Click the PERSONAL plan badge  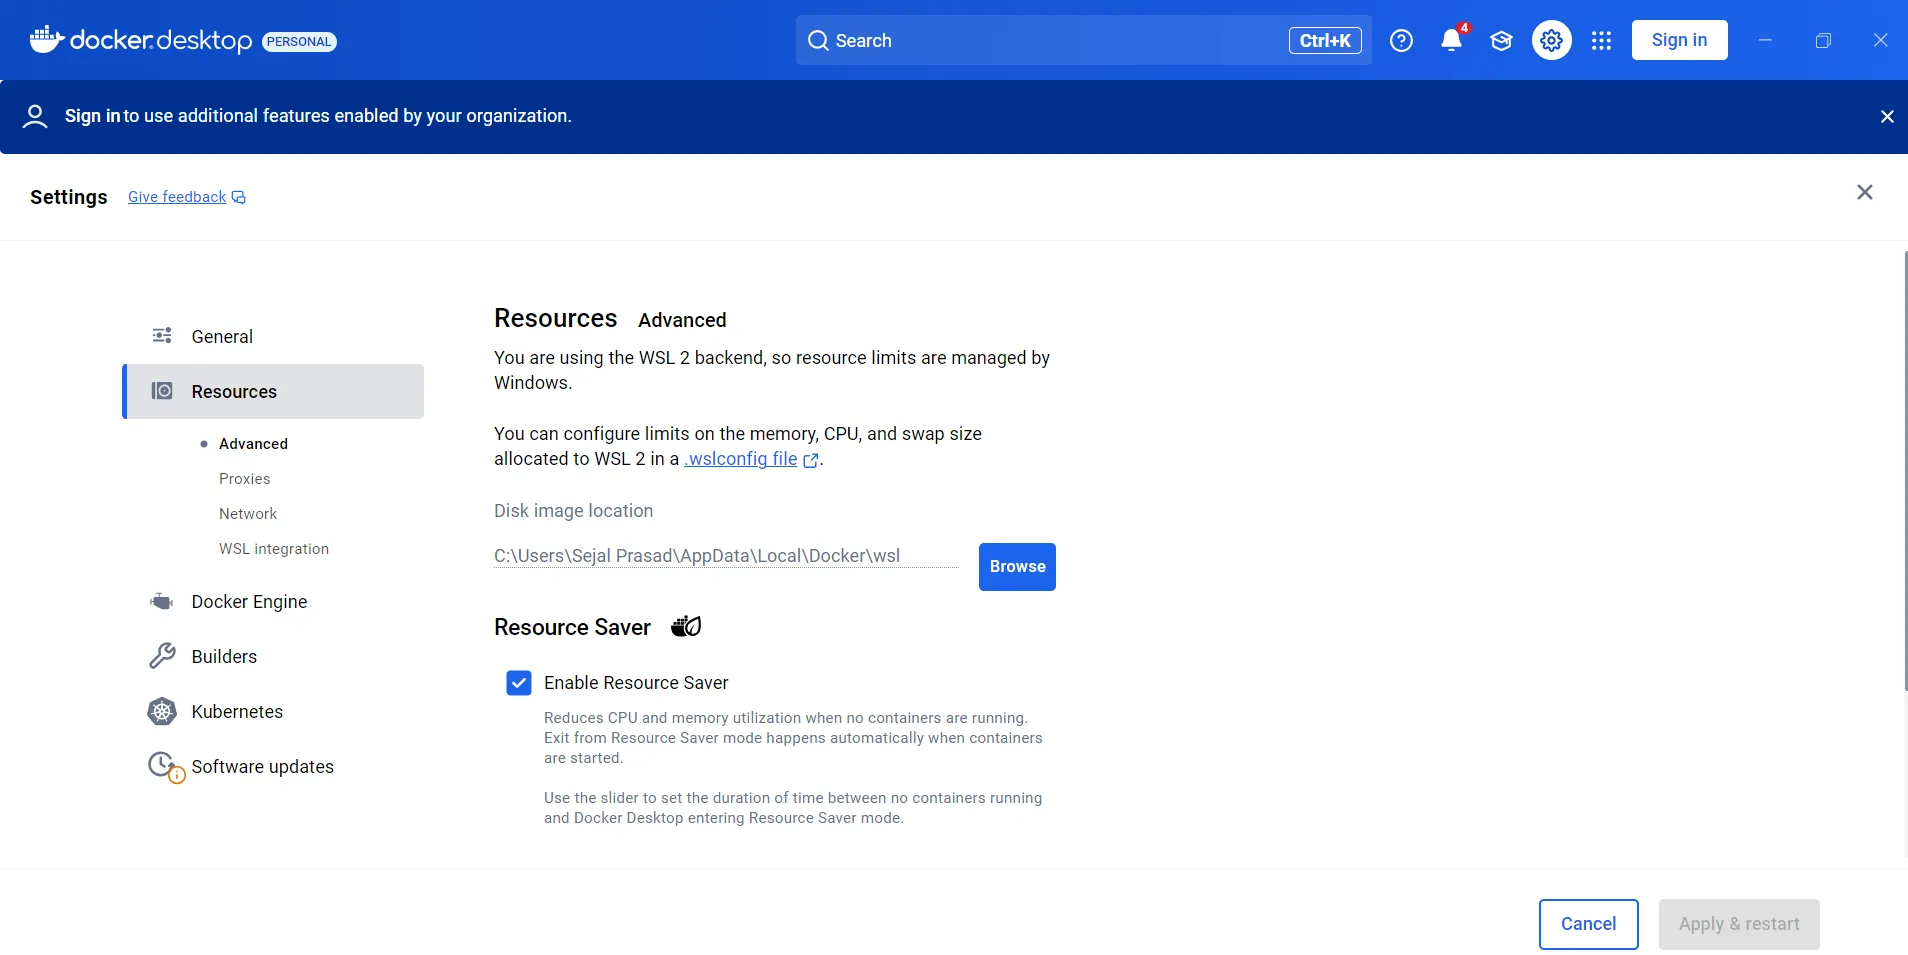299,41
